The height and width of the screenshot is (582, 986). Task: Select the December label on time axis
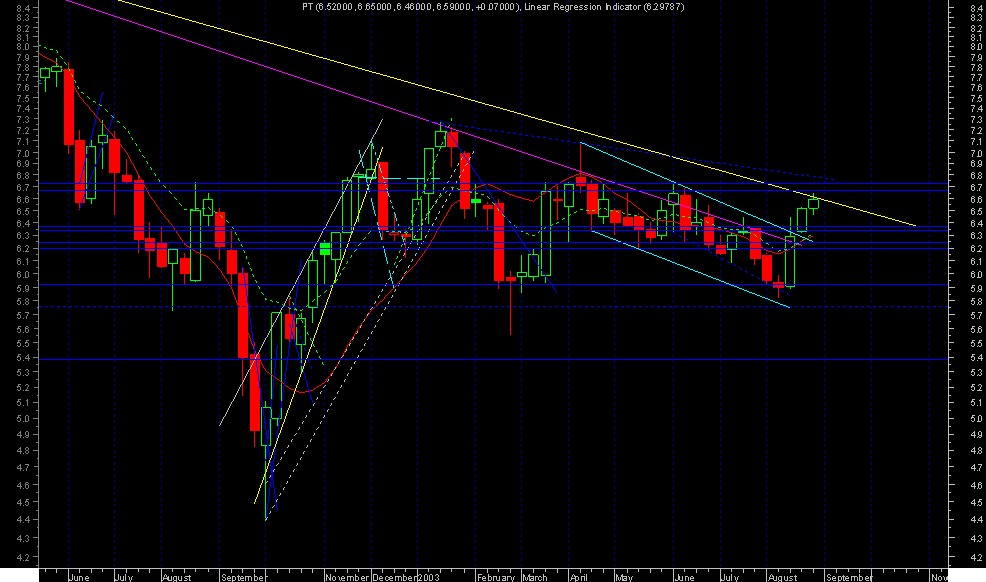(x=394, y=577)
